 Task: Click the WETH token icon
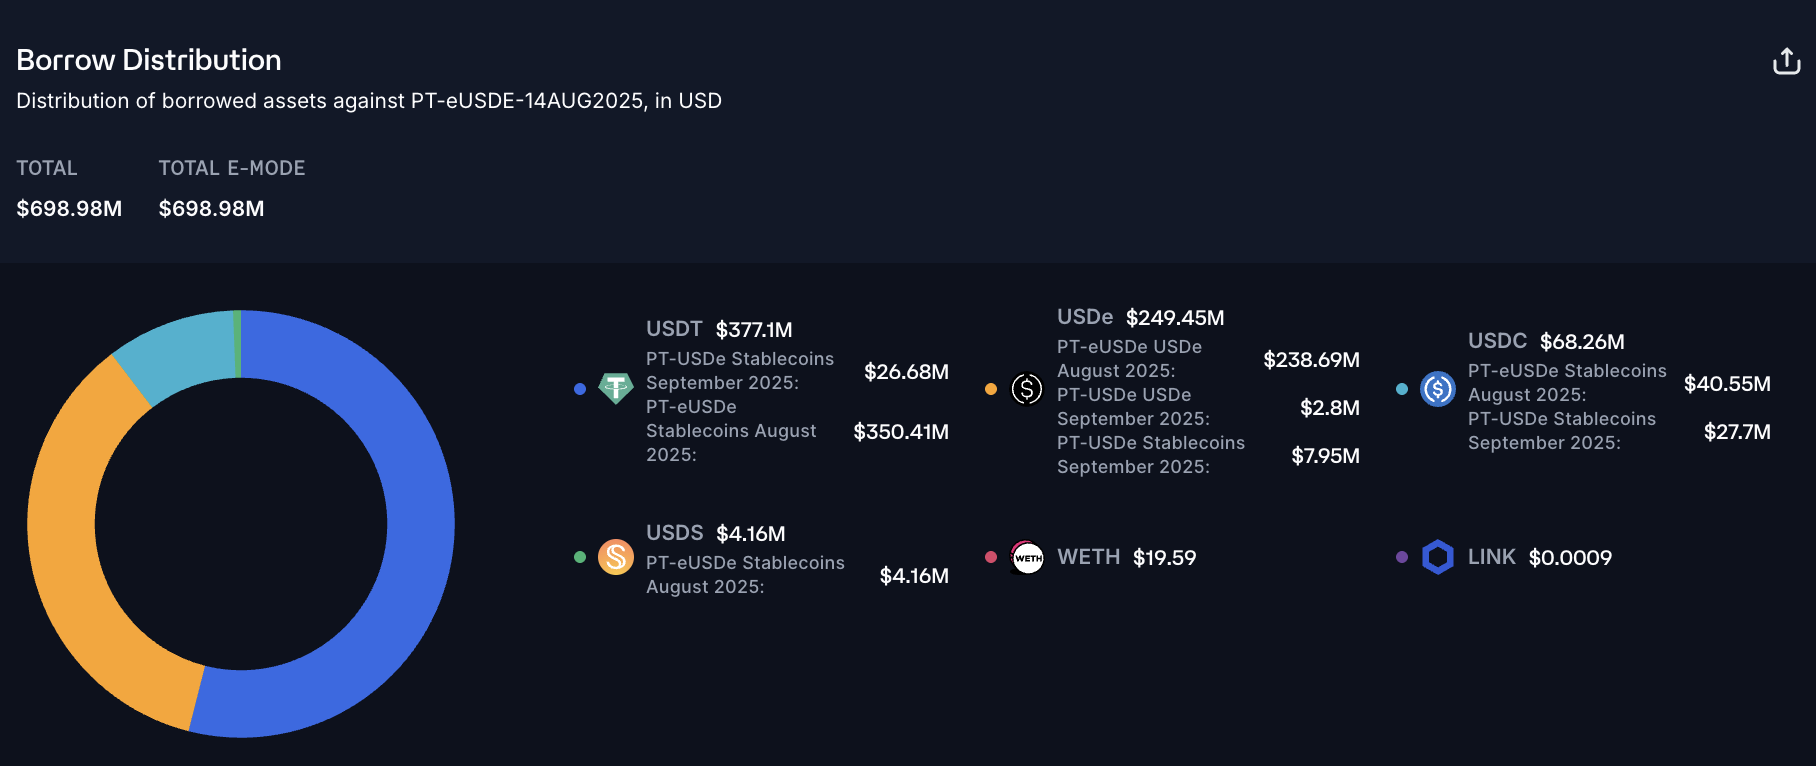[x=1027, y=557]
